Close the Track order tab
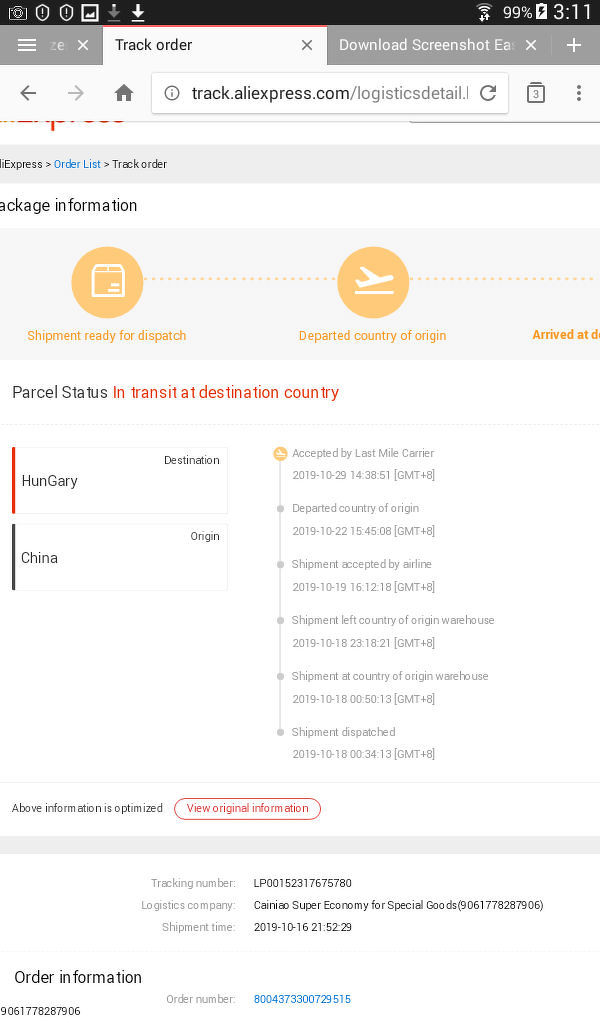The image size is (600, 1024). [307, 45]
